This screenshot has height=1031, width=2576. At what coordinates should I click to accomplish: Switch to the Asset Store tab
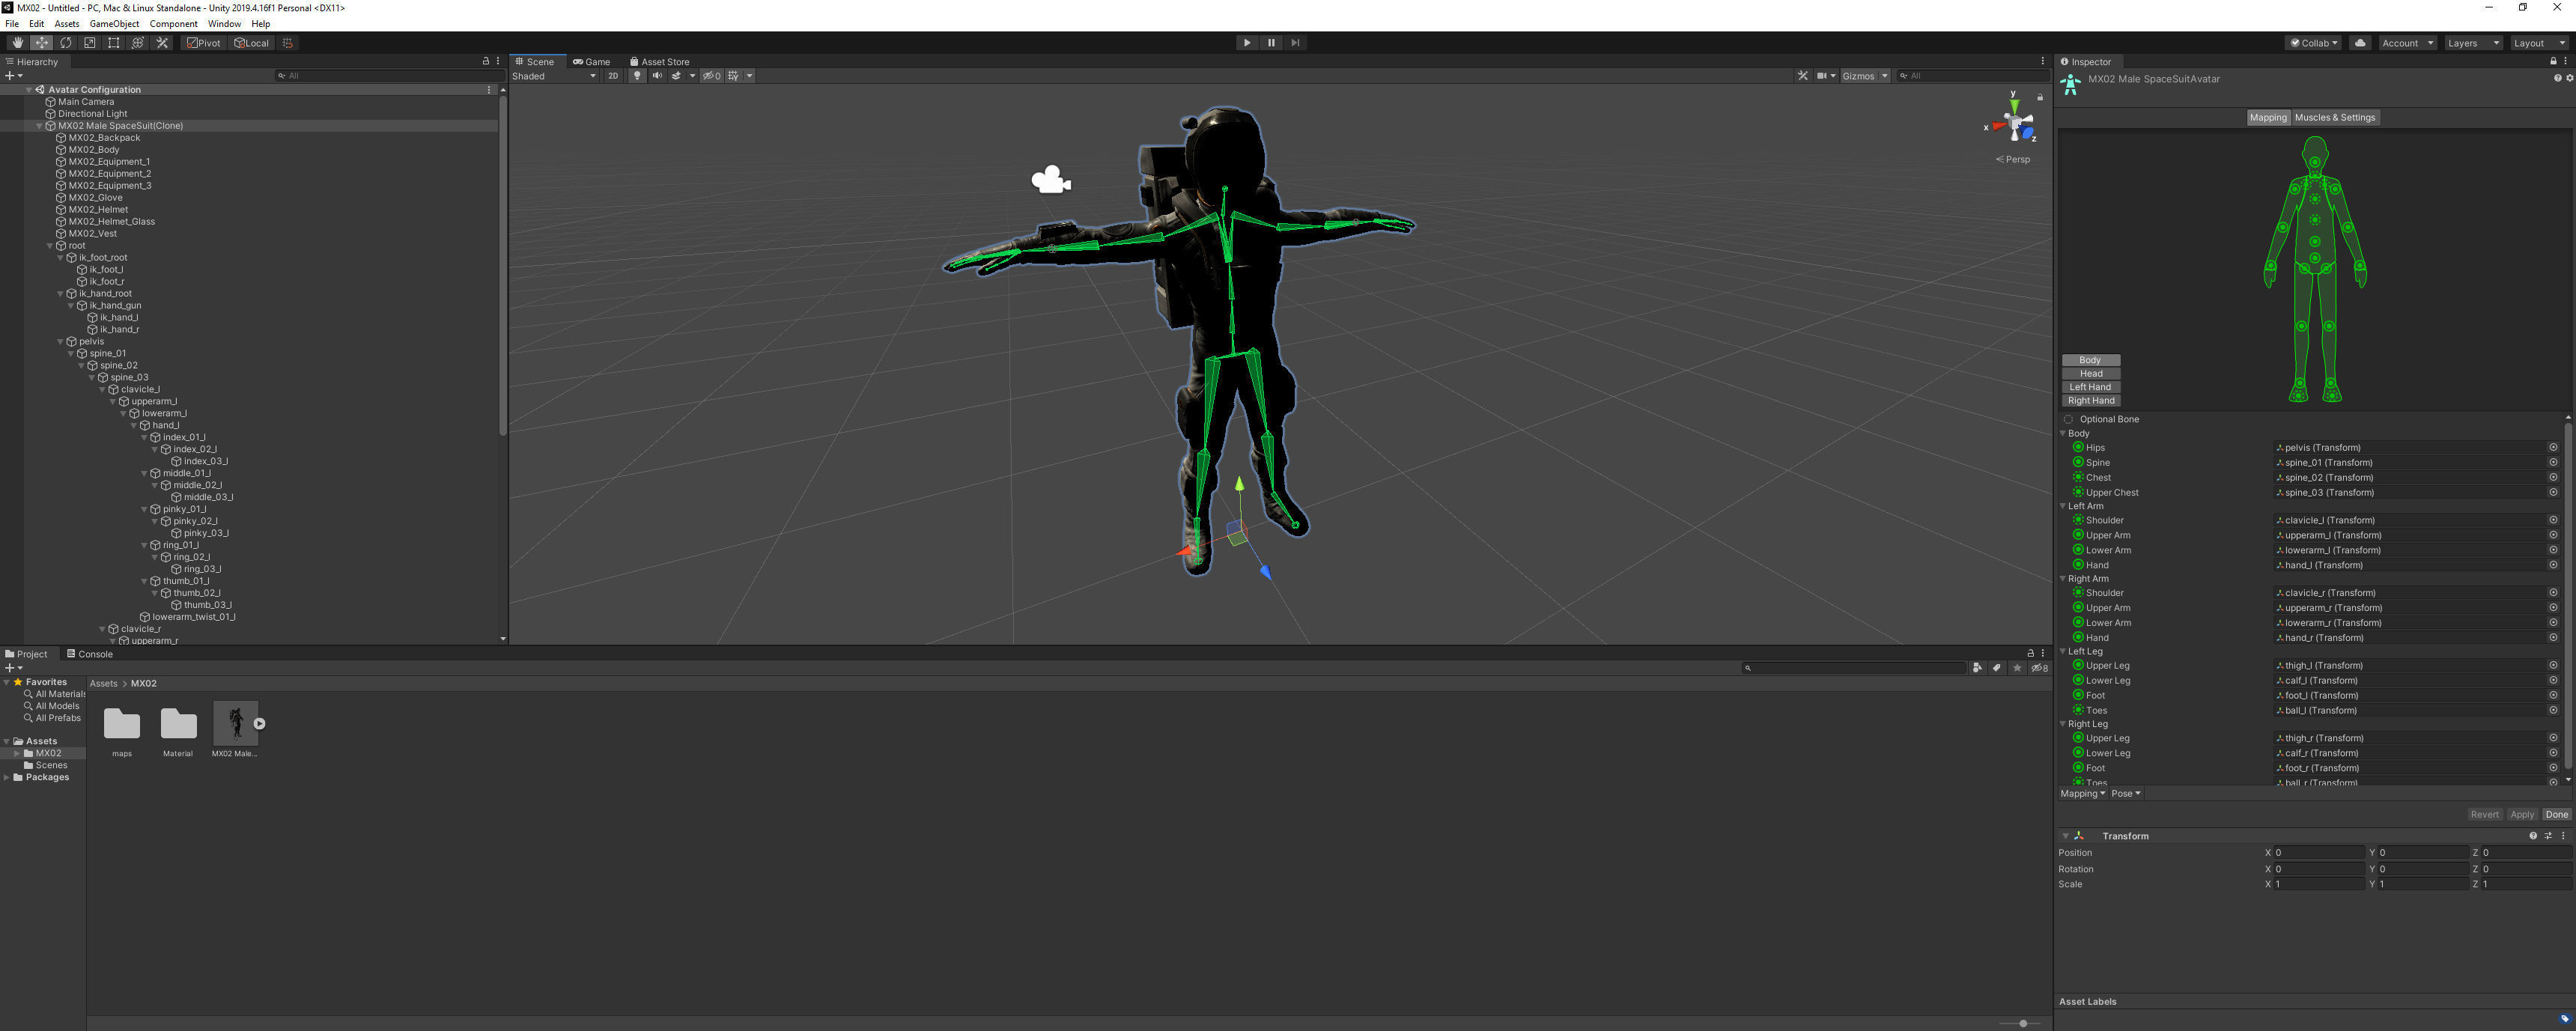coord(659,62)
